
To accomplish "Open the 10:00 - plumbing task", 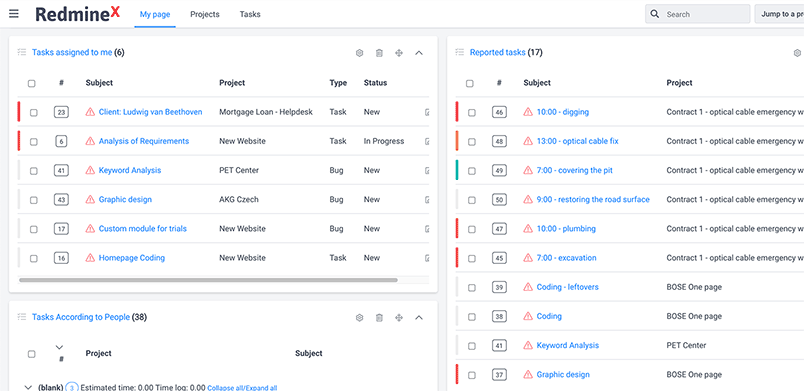I will point(566,229).
